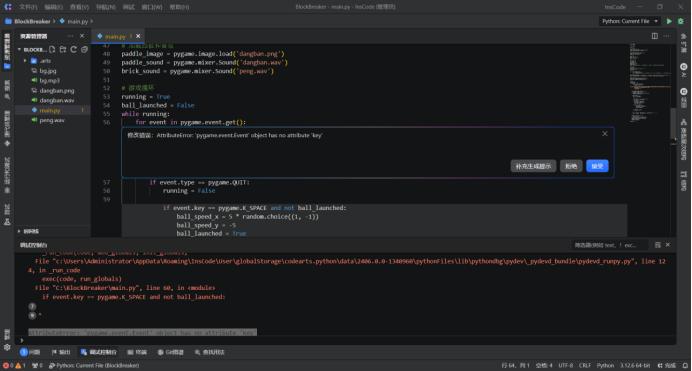The image size is (692, 371).
Task: Open dangban.wav in file tree
Action: click(x=53, y=100)
